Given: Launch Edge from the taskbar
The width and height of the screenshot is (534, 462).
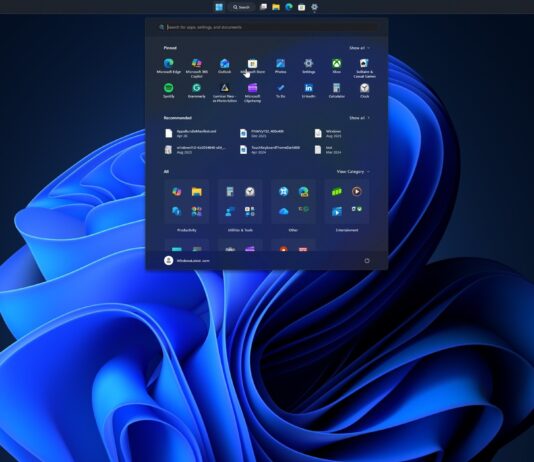Looking at the screenshot, I should (289, 7).
